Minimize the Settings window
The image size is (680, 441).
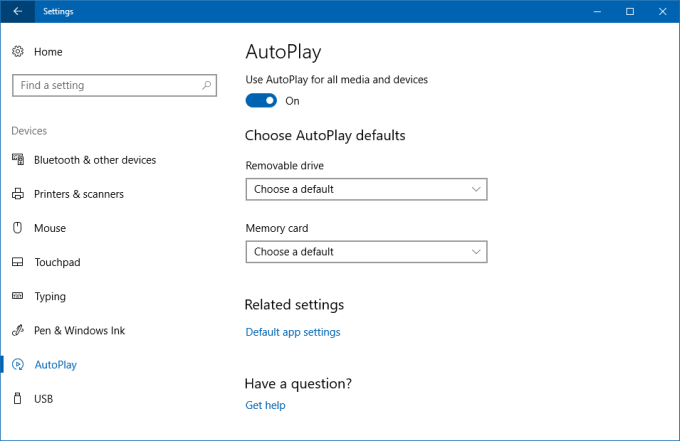(597, 11)
